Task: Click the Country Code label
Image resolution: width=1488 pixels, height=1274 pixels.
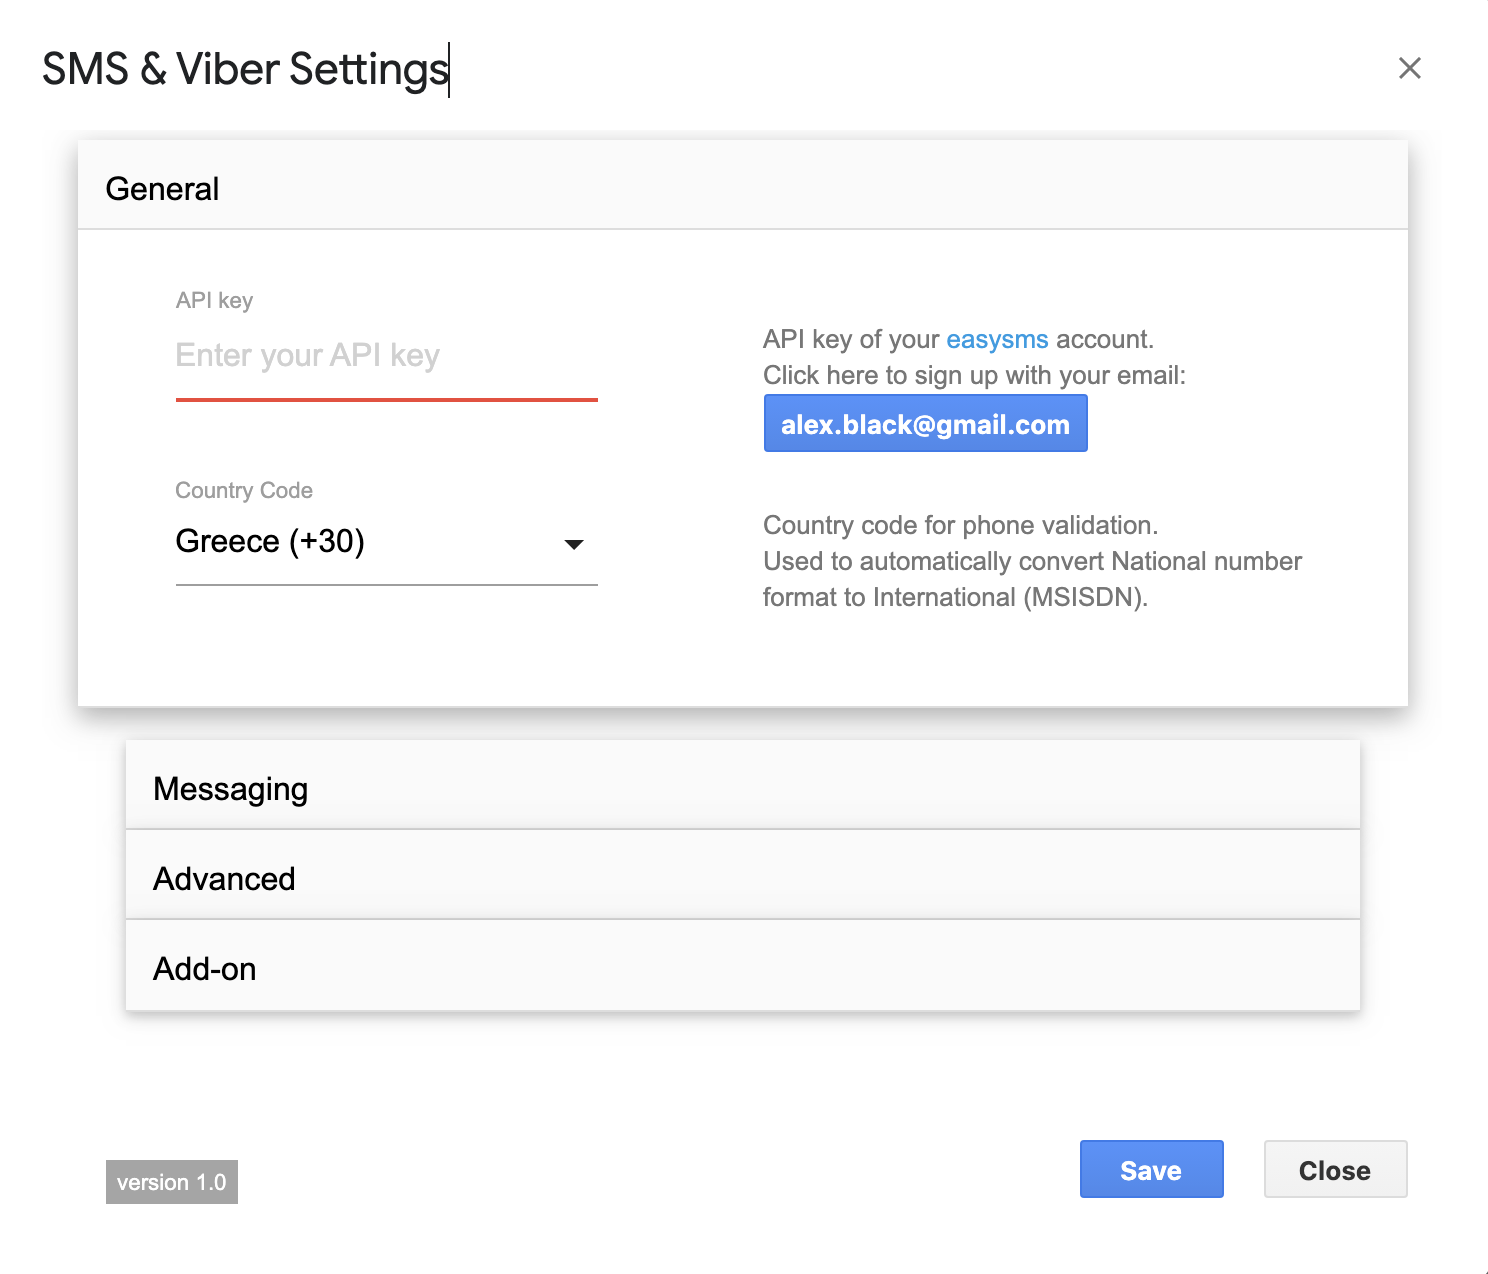Action: [x=244, y=490]
